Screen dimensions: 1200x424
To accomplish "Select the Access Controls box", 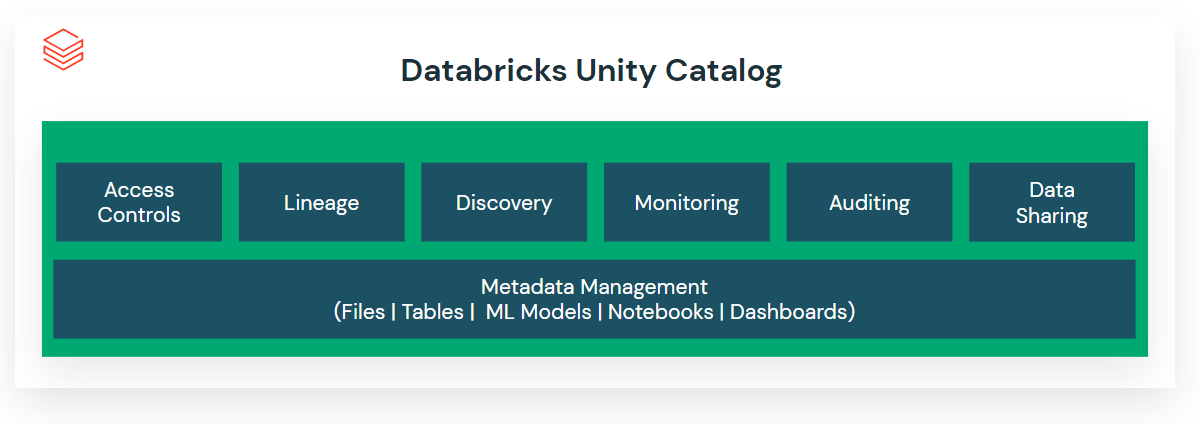I will pos(139,202).
